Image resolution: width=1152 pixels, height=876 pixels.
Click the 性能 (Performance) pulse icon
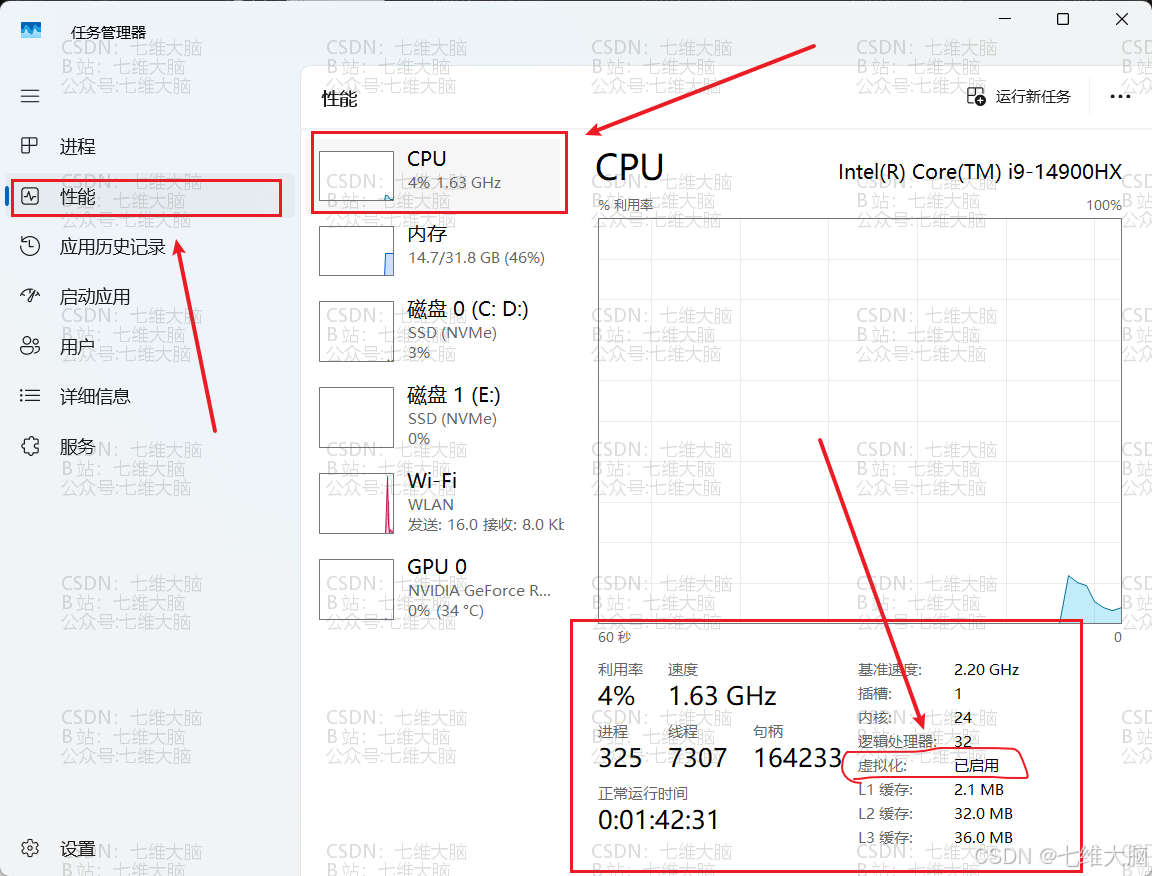pos(30,196)
